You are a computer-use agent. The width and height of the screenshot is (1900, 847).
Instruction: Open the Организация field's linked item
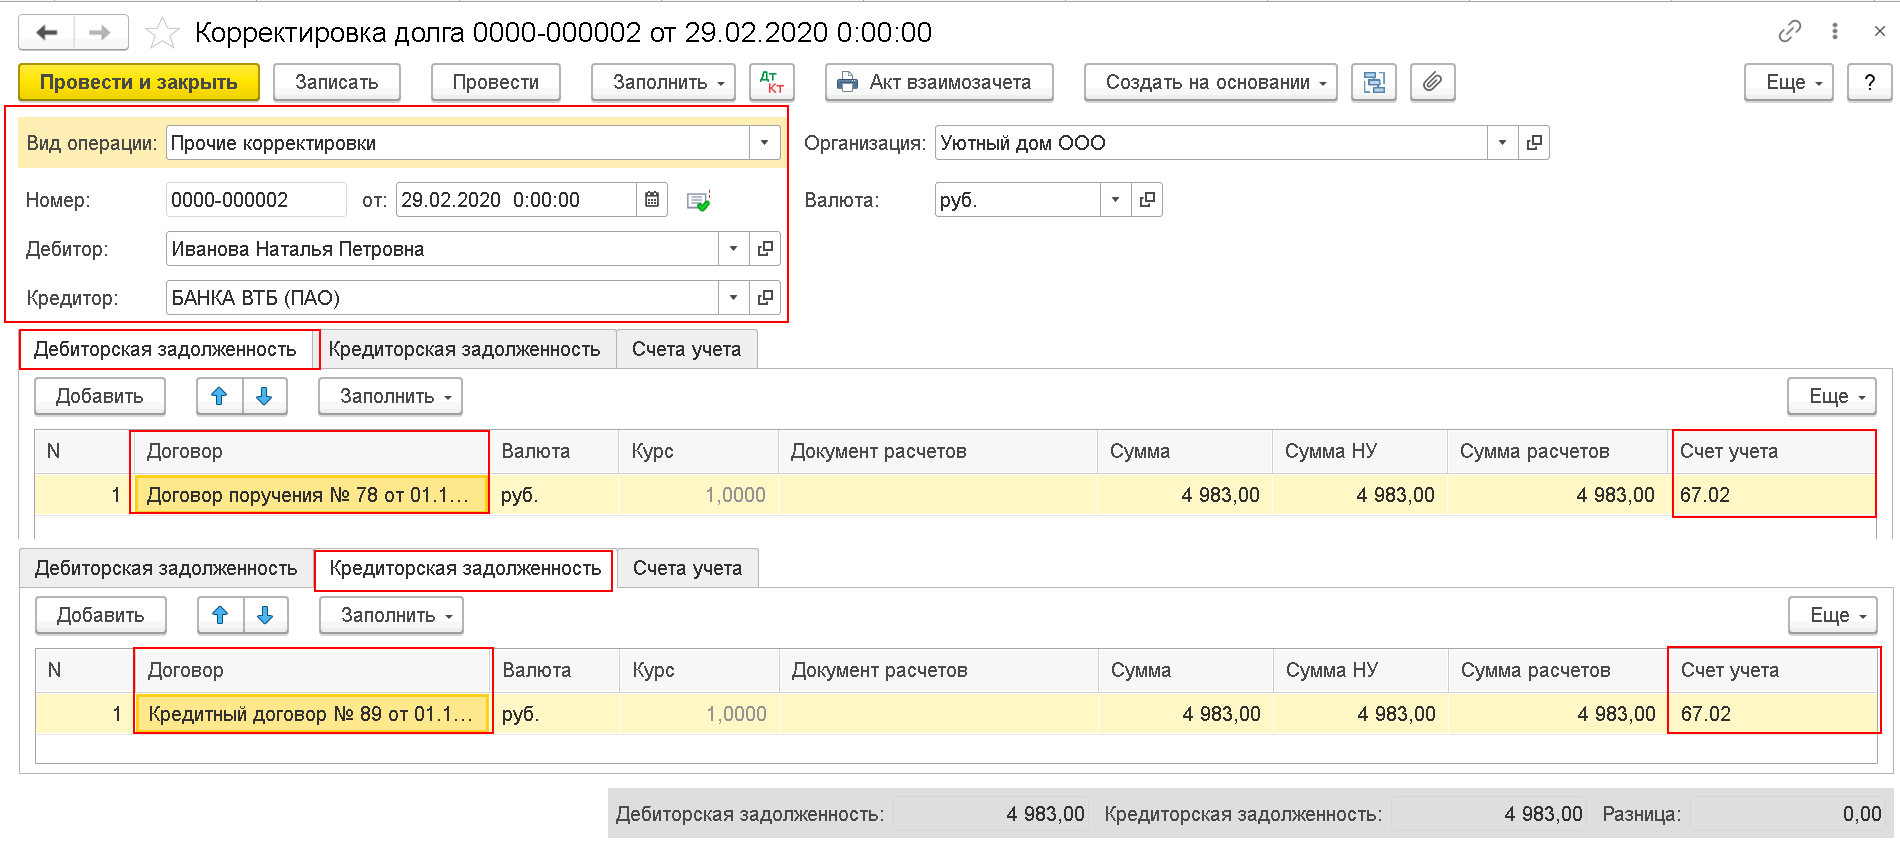tap(1534, 143)
